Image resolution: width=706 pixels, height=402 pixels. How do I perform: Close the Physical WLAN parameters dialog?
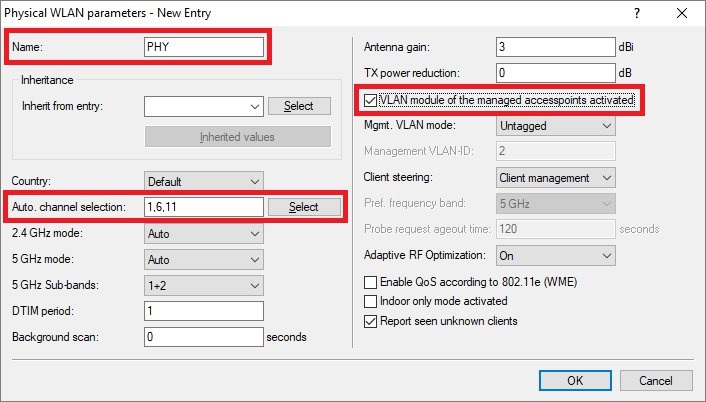(682, 14)
